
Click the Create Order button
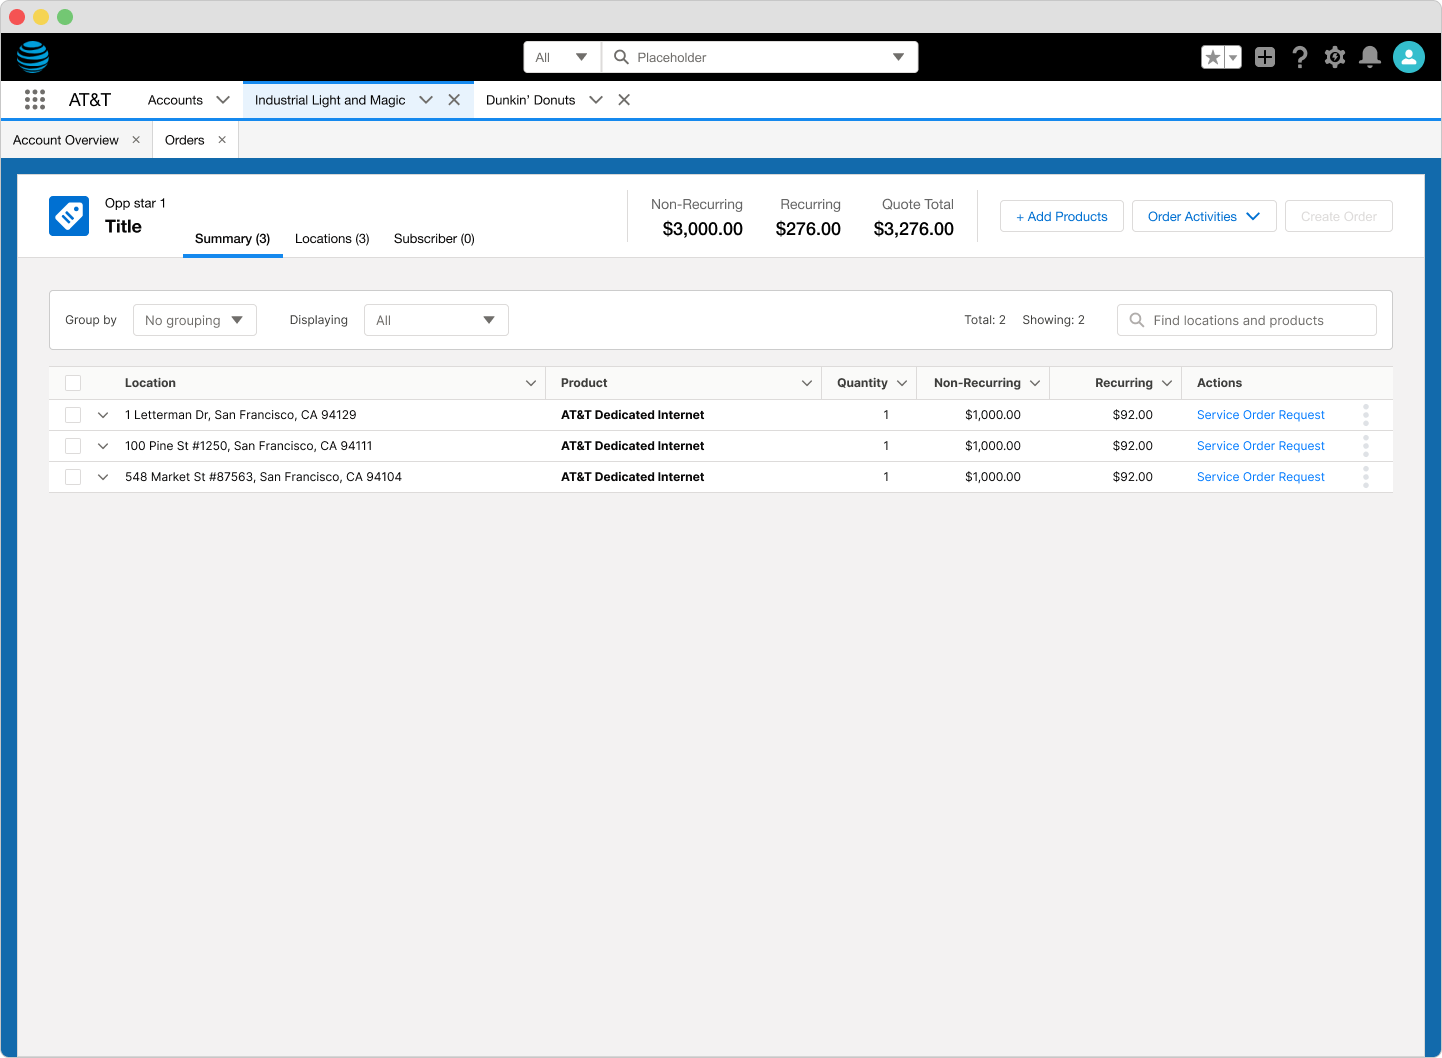click(x=1339, y=216)
